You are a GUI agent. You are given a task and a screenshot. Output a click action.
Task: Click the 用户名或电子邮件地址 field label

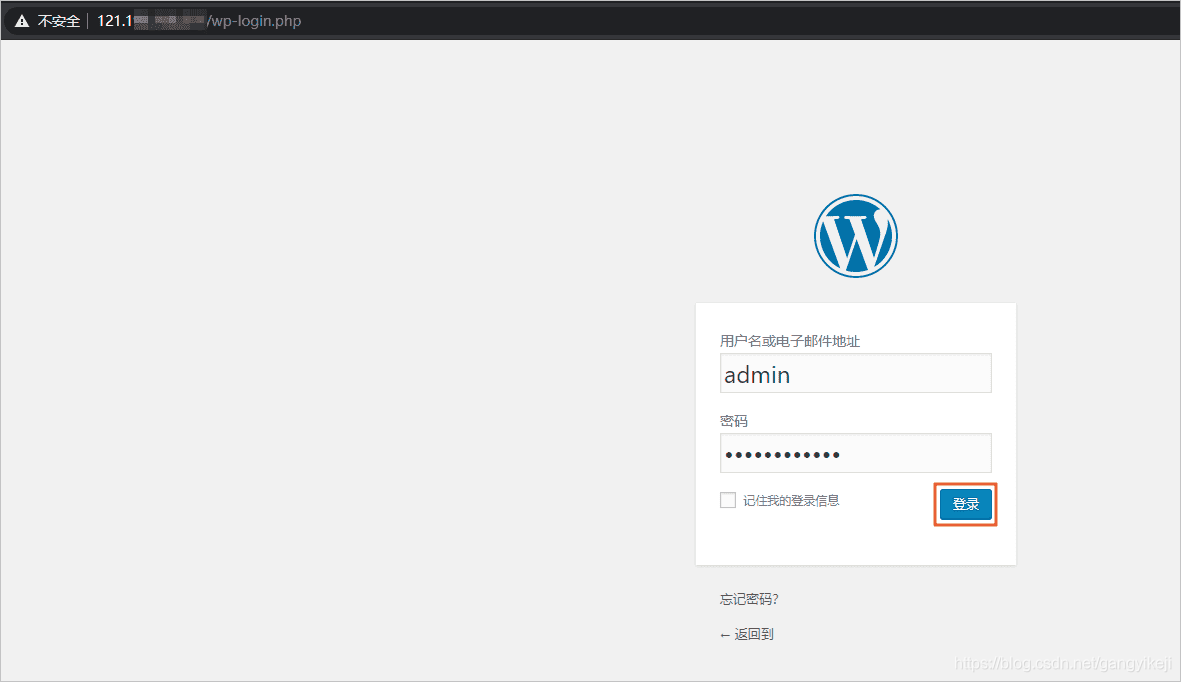tap(789, 341)
